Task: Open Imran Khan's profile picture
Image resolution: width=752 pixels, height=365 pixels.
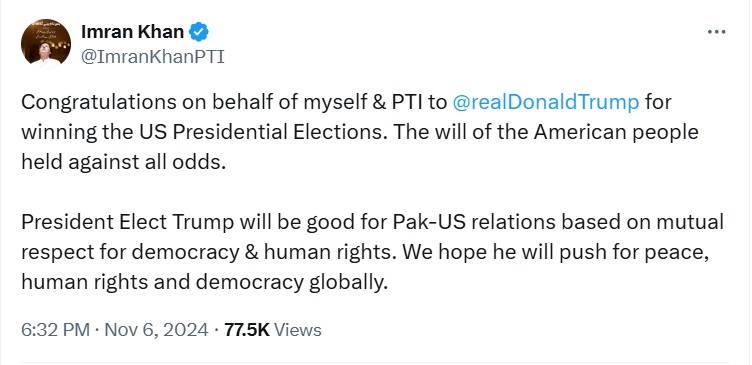Action: (x=46, y=43)
